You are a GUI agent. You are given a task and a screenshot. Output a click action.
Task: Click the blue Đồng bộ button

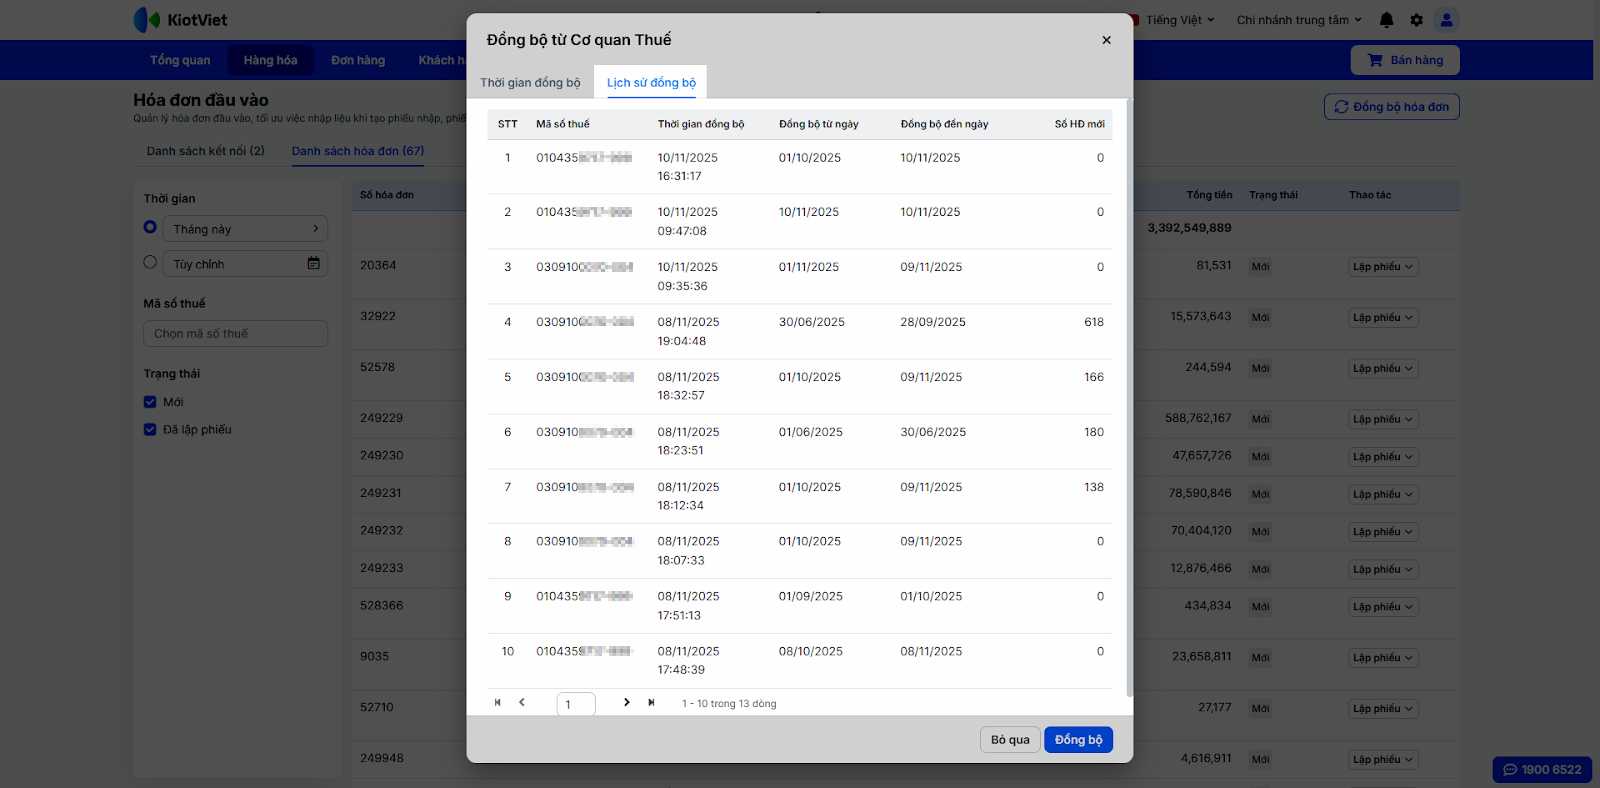pos(1078,740)
